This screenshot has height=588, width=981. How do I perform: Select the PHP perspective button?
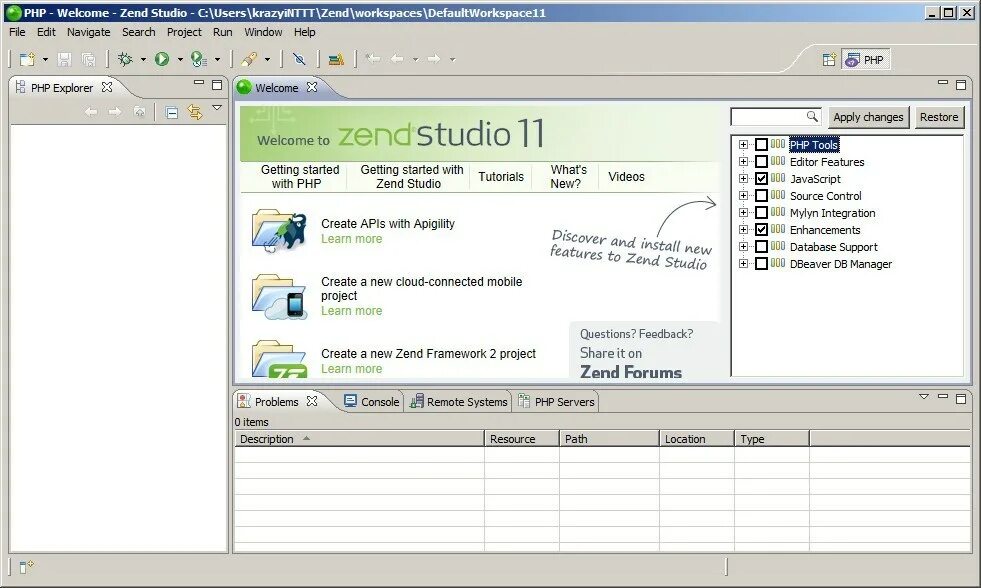click(x=865, y=60)
